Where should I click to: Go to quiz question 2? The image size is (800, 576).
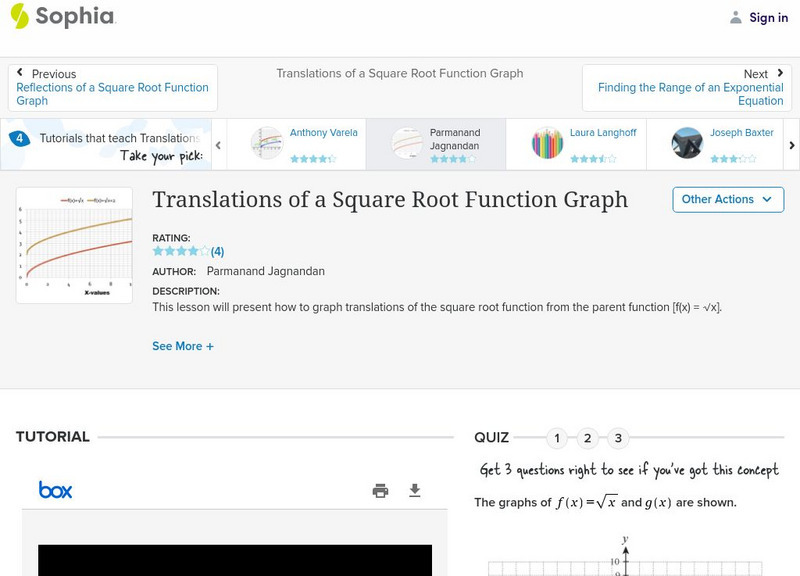tap(588, 438)
